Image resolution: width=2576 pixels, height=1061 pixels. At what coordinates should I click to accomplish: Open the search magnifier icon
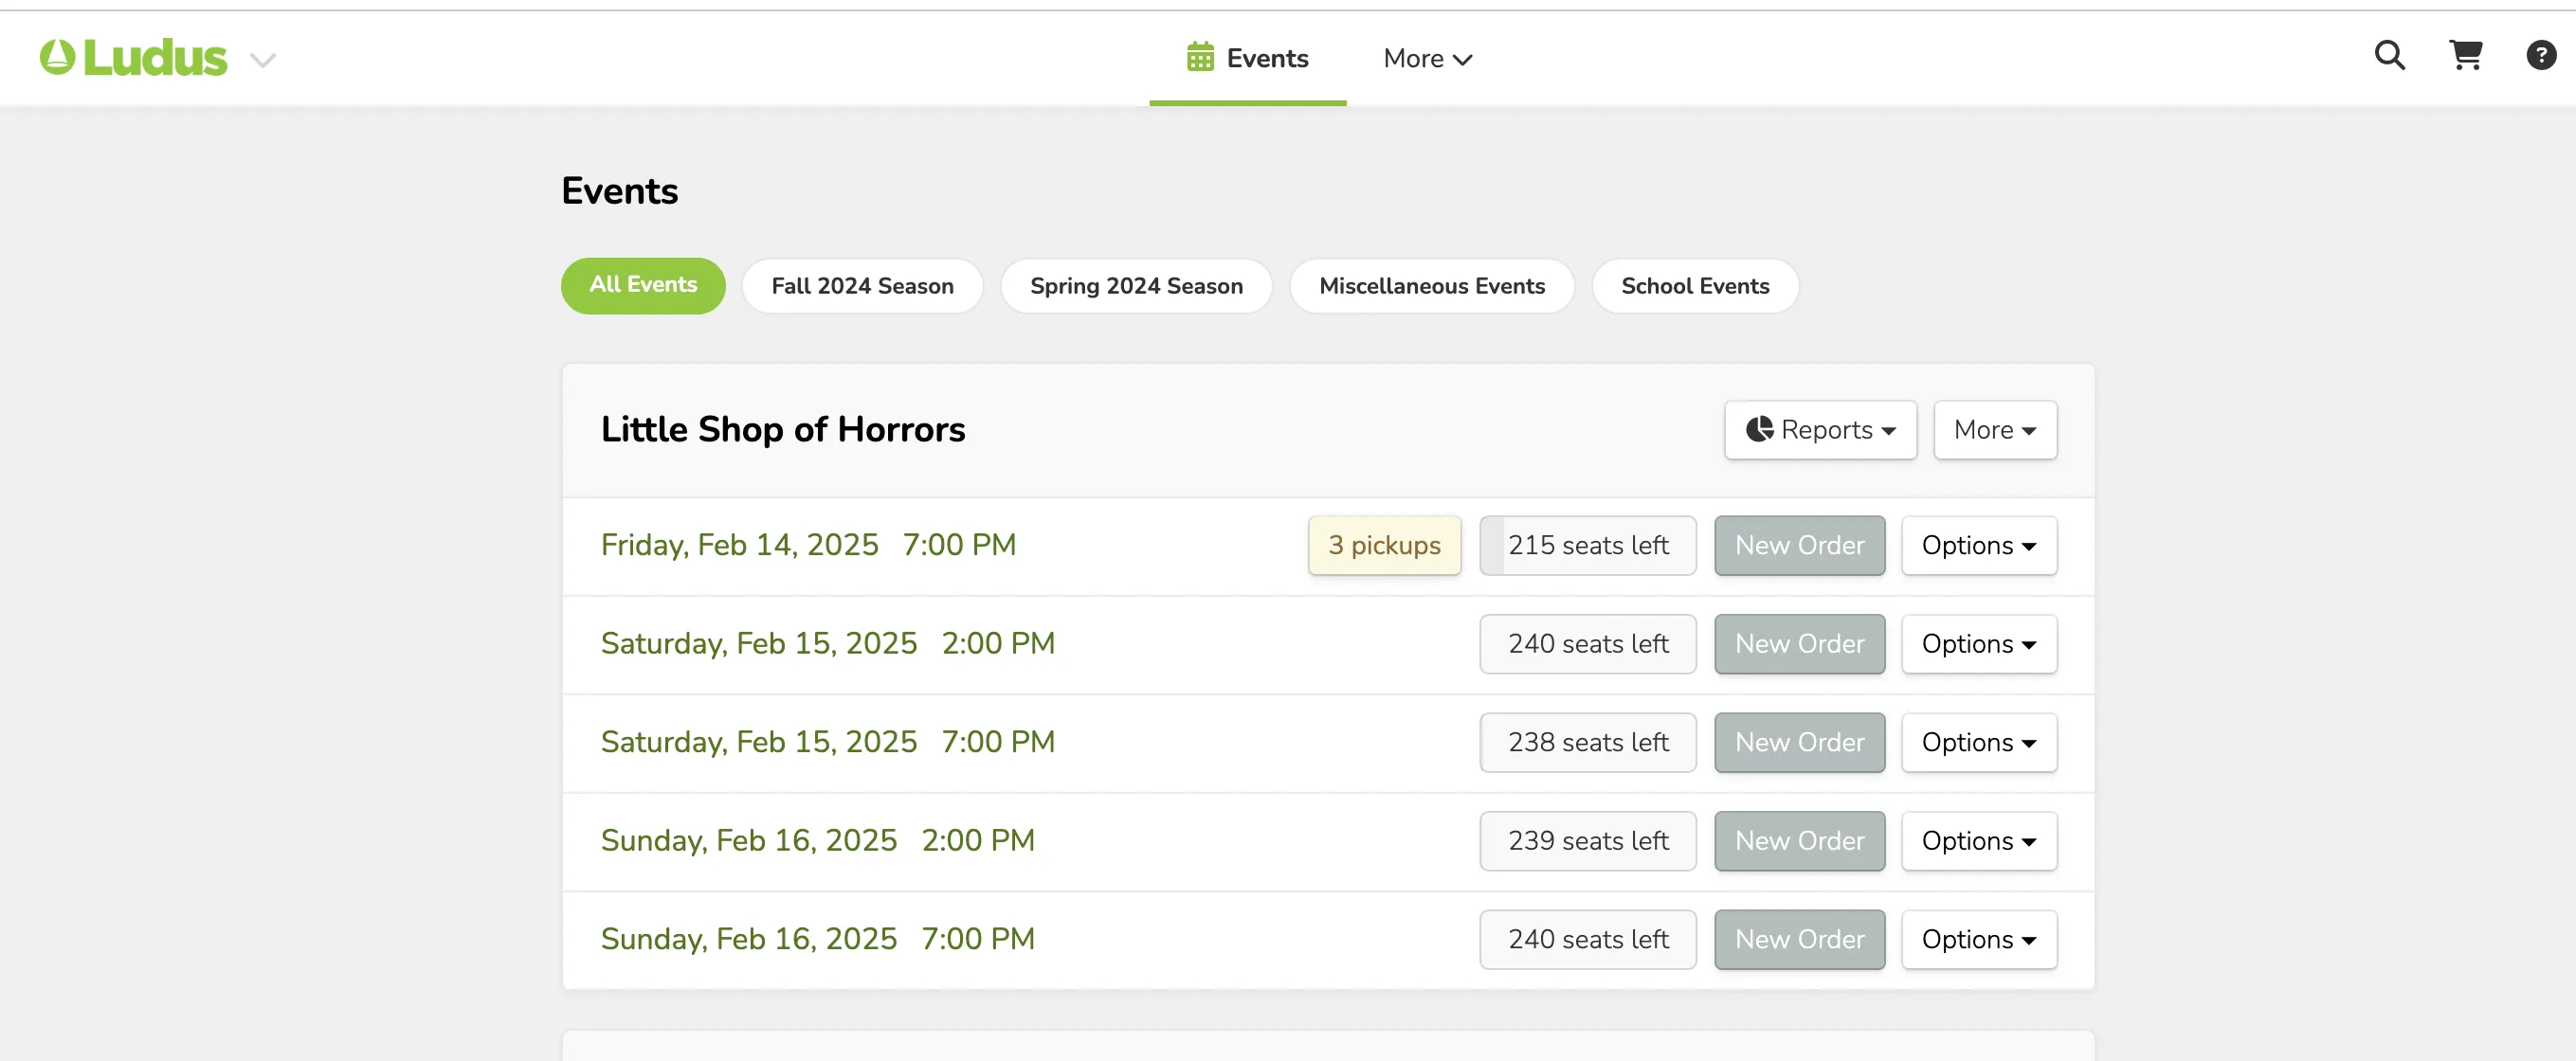tap(2390, 56)
